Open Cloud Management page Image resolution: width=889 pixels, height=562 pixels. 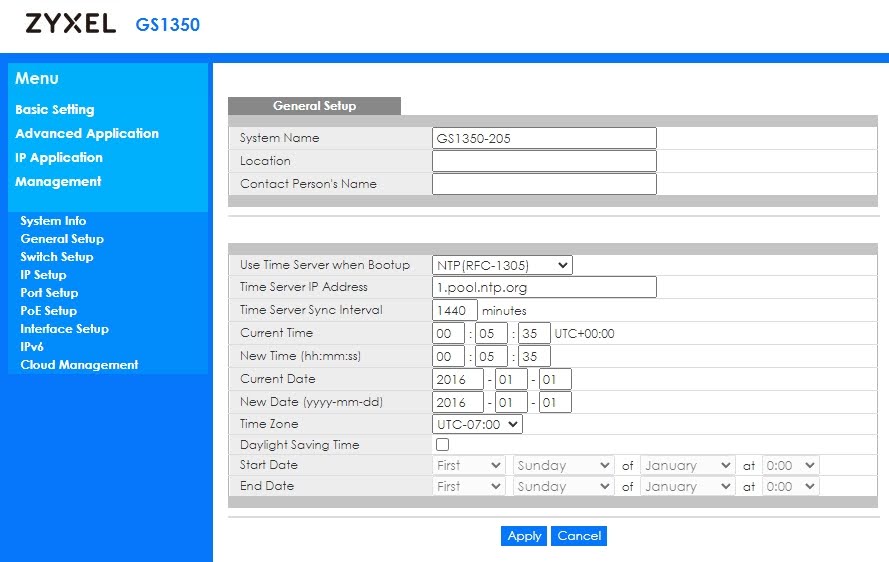pos(79,365)
